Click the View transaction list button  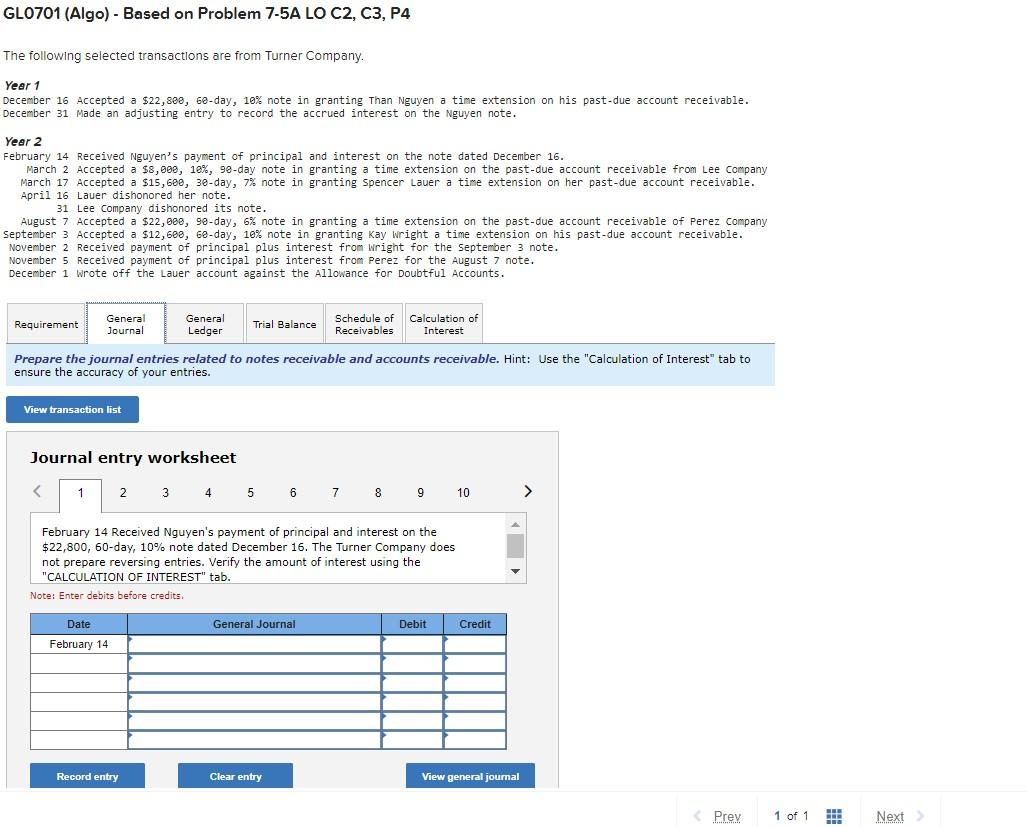pyautogui.click(x=72, y=408)
